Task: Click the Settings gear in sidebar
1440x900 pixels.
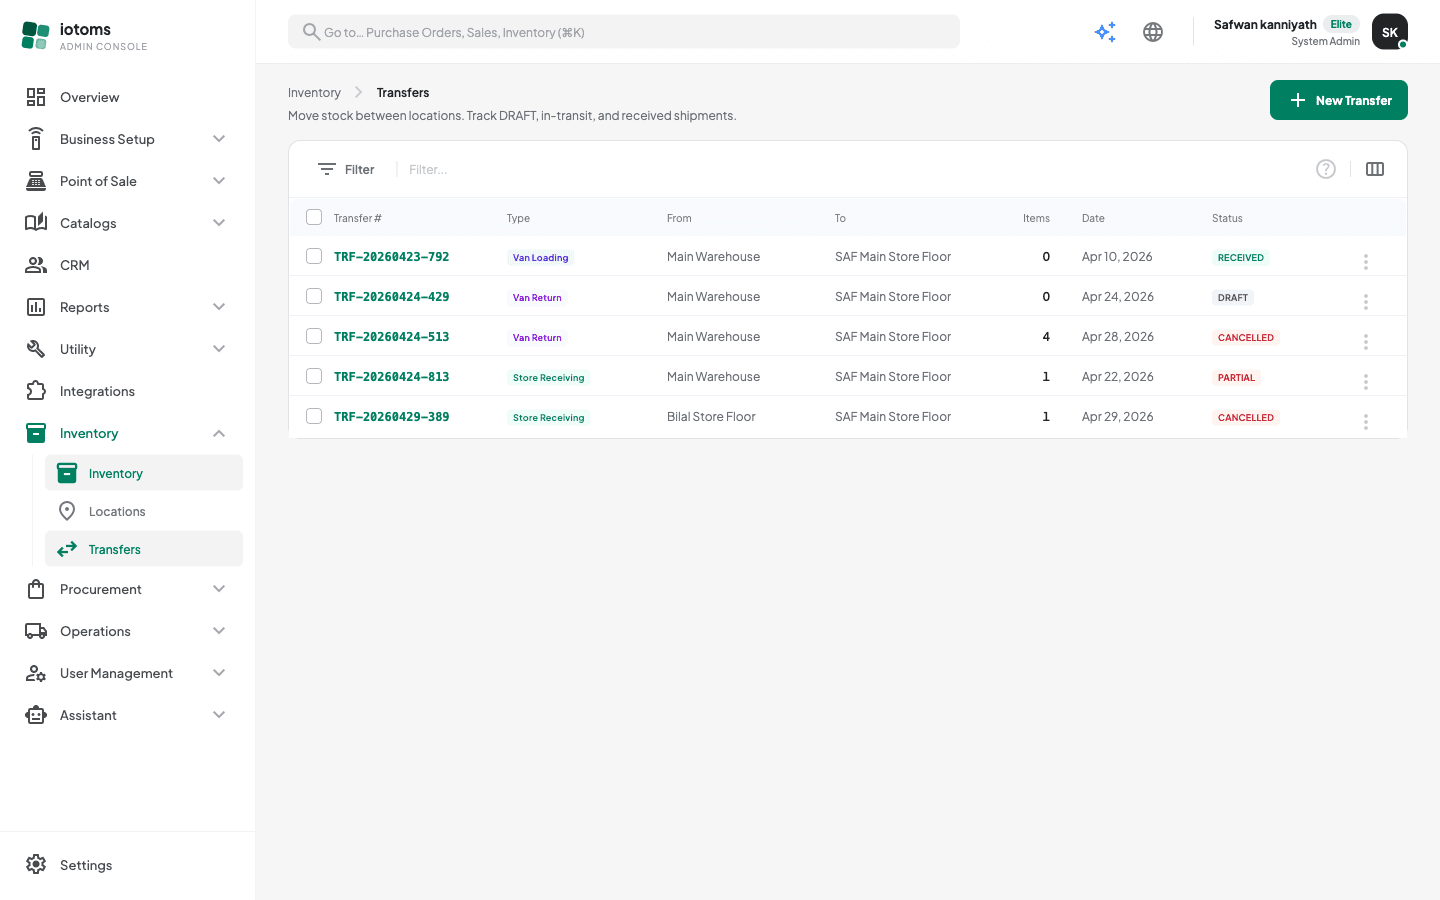Action: click(x=36, y=864)
